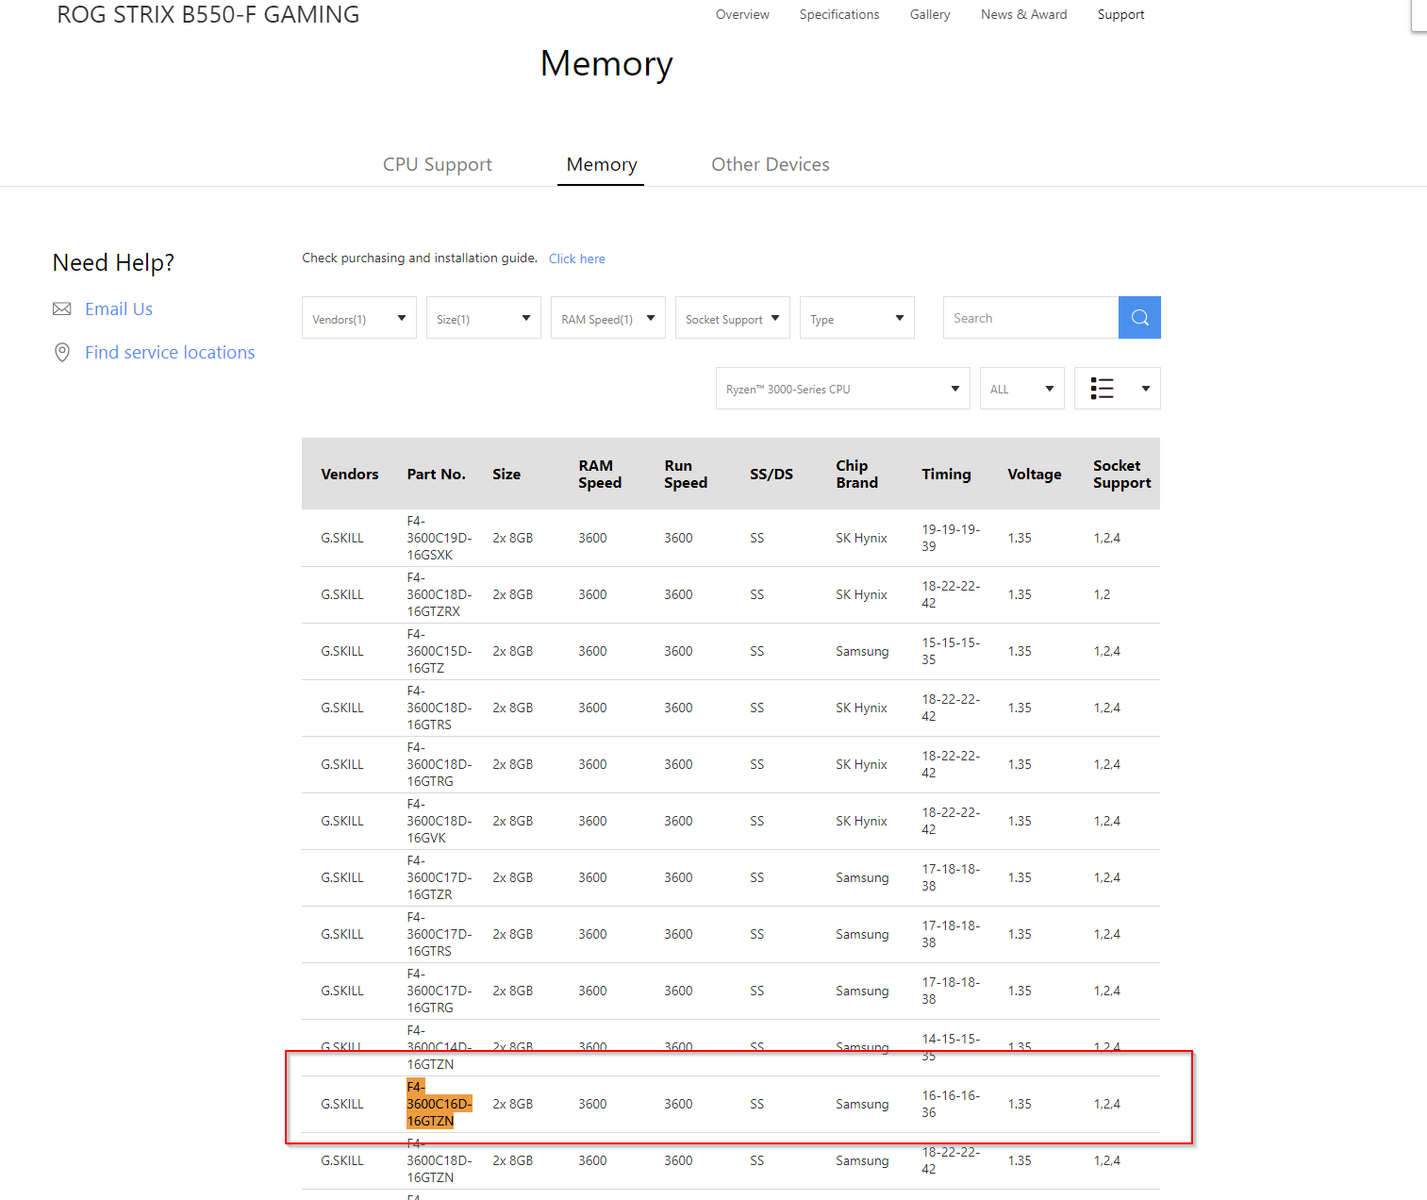Focus the Search input field
This screenshot has width=1427, height=1200.
tap(1030, 318)
